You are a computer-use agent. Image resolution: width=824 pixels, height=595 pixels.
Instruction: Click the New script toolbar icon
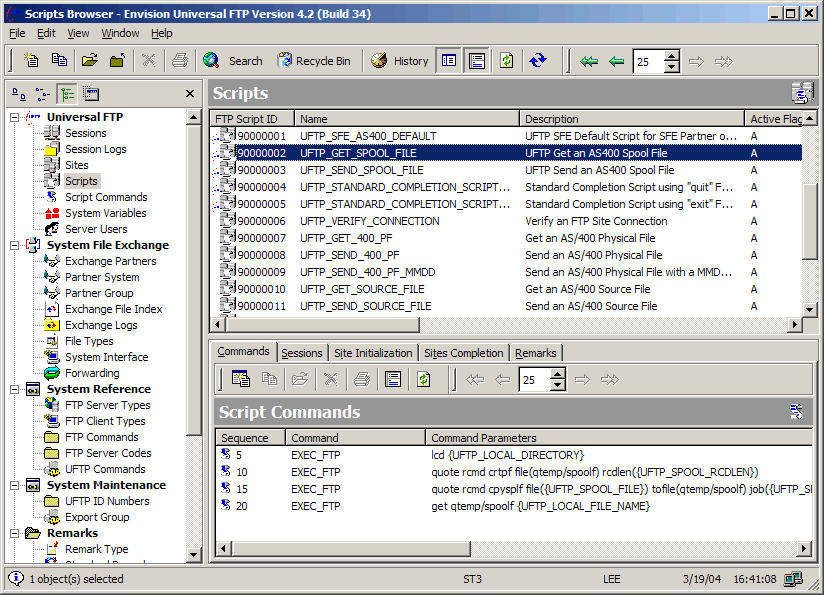tap(31, 61)
